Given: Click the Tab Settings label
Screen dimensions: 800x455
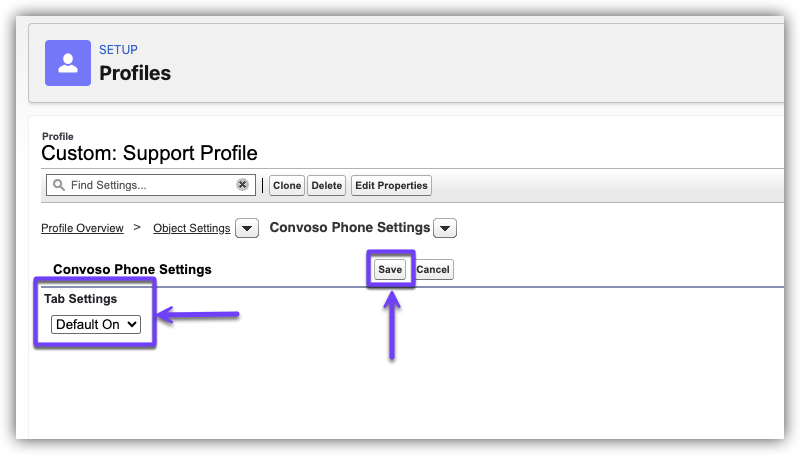Looking at the screenshot, I should [80, 299].
